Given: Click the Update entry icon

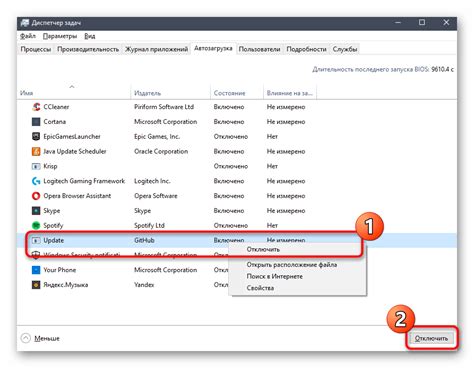Looking at the screenshot, I should tap(36, 240).
